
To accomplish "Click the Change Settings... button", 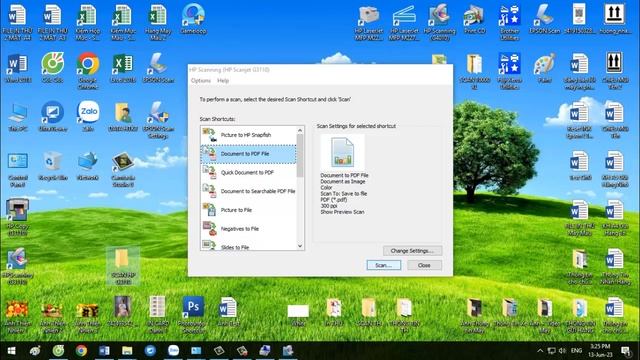I will tap(412, 251).
